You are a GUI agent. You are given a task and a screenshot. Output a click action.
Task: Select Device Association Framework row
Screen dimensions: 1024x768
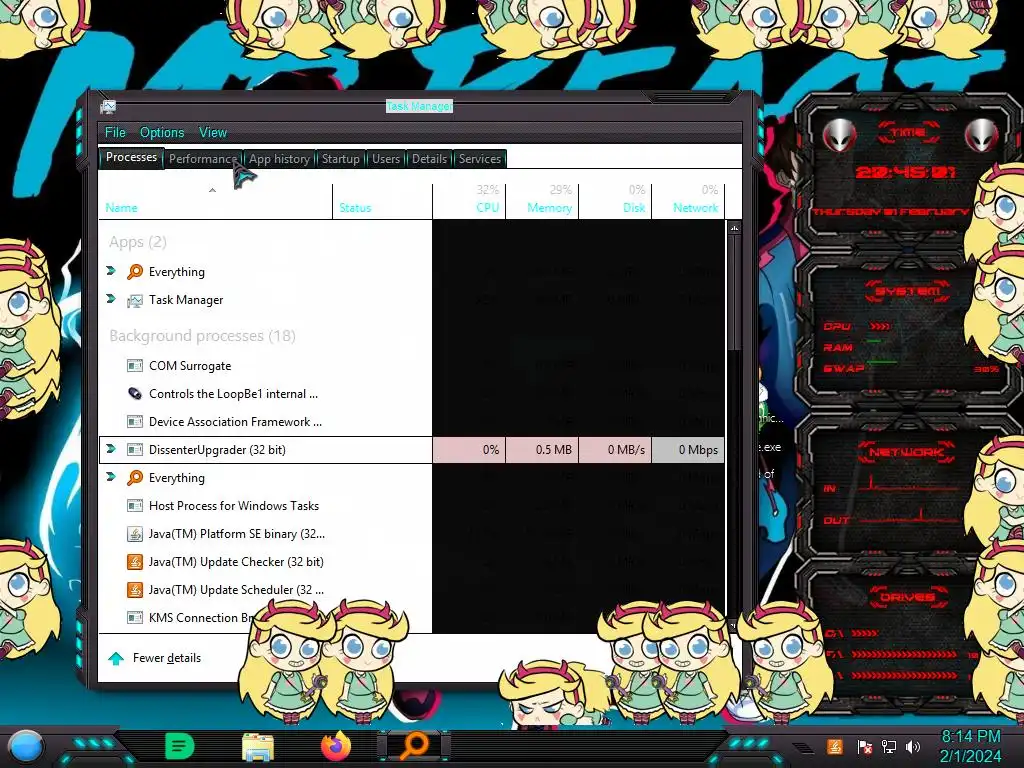[x=411, y=422]
